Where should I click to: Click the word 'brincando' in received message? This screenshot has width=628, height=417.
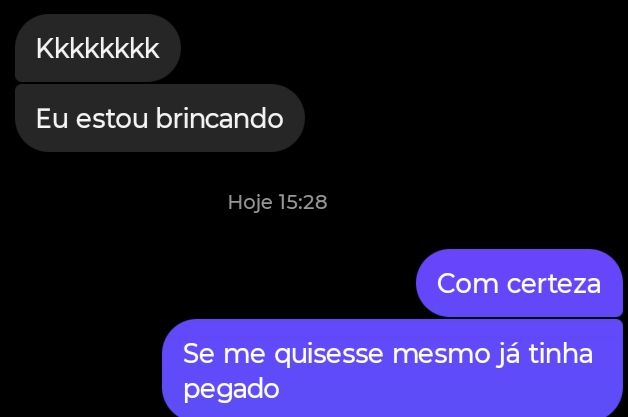pos(219,118)
